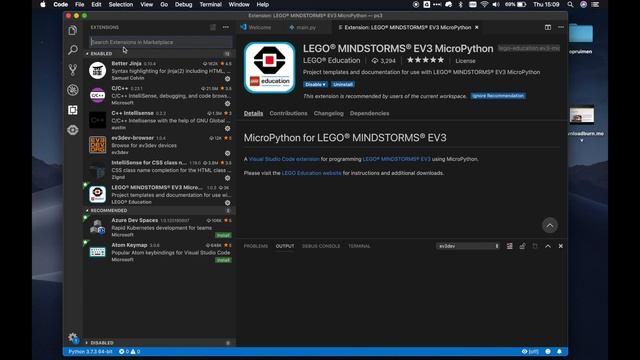Split the editor to the right

tap(548, 27)
